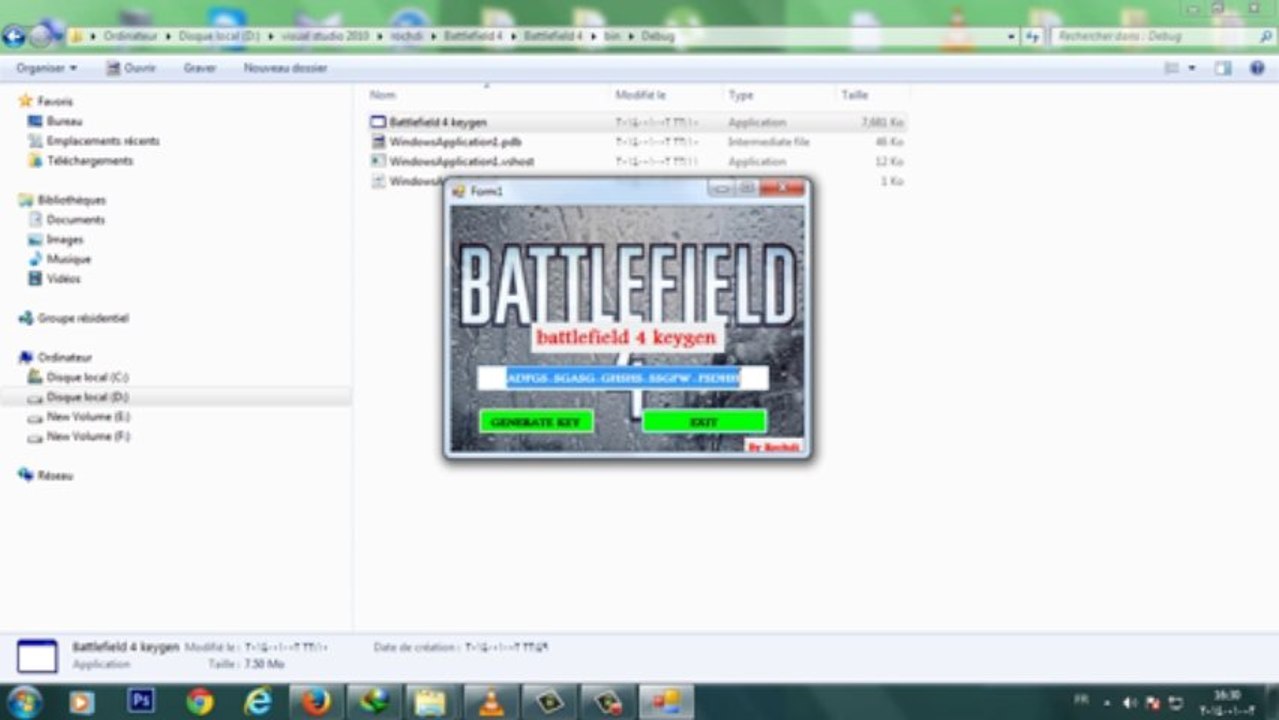Image resolution: width=1279 pixels, height=720 pixels.
Task: Click the Explorer back navigation arrow
Action: 14,36
